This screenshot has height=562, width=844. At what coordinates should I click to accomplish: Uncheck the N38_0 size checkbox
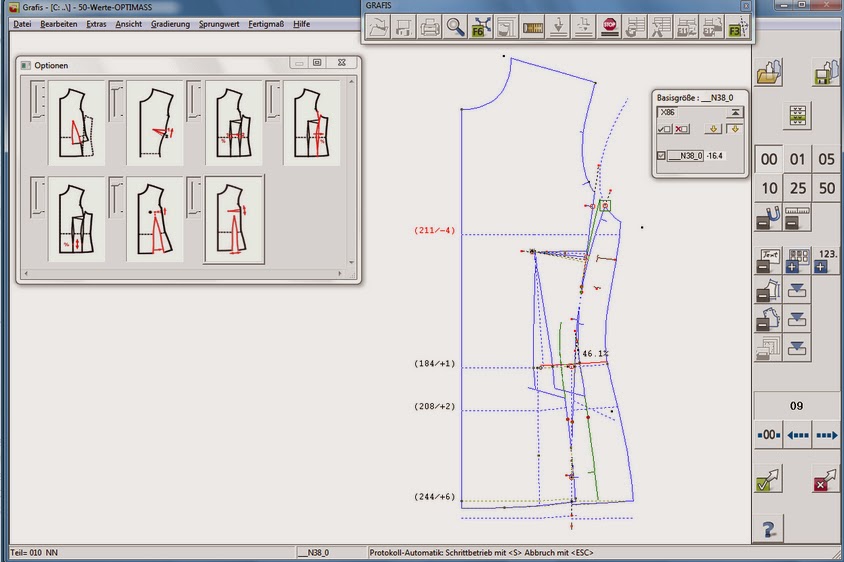(662, 156)
